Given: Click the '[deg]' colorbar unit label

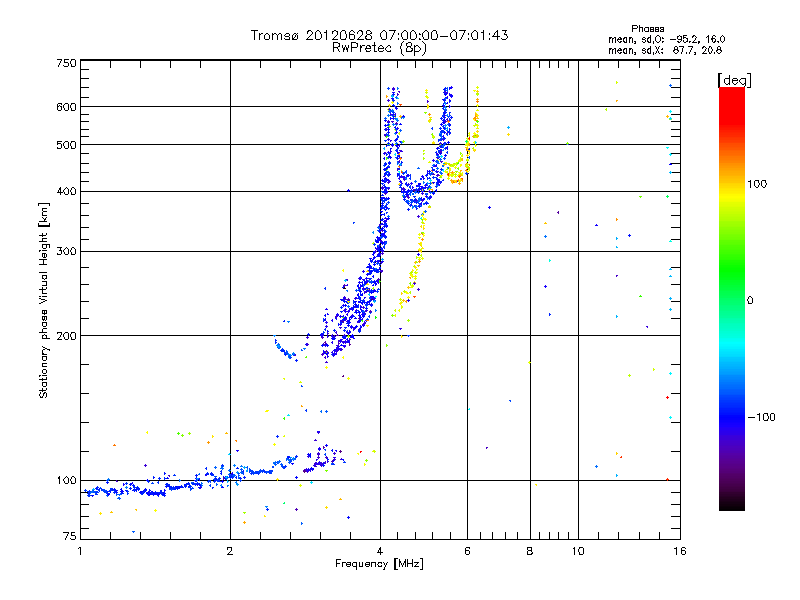Looking at the screenshot, I should point(734,80).
